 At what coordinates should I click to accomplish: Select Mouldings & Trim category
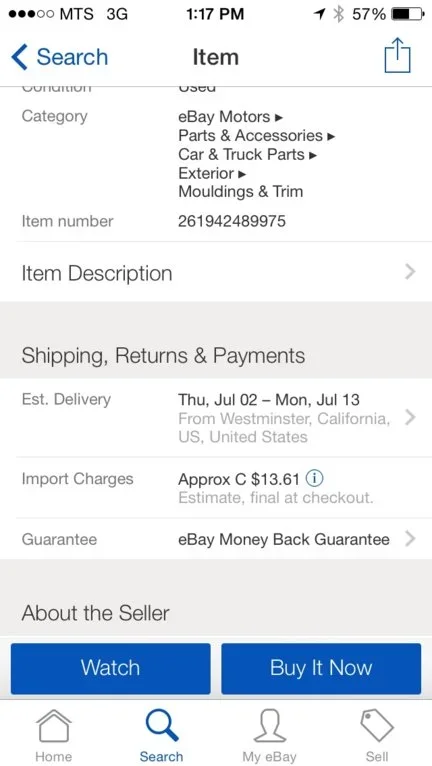[241, 192]
